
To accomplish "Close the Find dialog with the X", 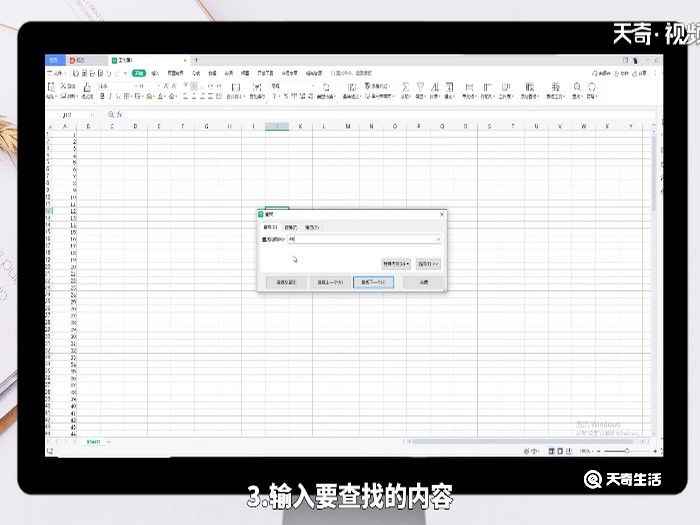I will click(x=442, y=214).
